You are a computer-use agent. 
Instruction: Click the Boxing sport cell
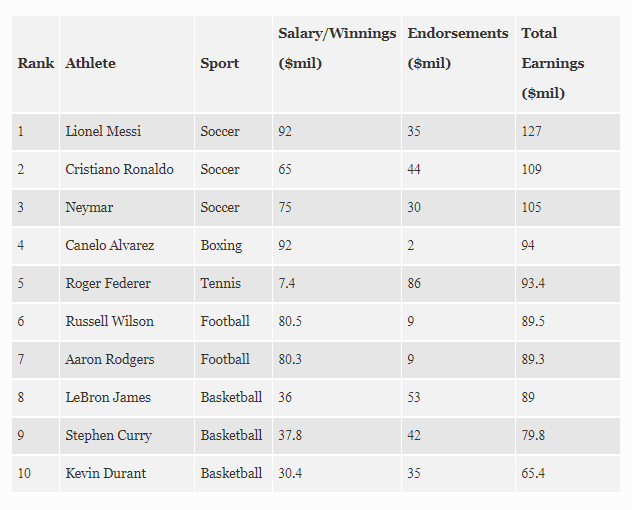click(x=221, y=245)
